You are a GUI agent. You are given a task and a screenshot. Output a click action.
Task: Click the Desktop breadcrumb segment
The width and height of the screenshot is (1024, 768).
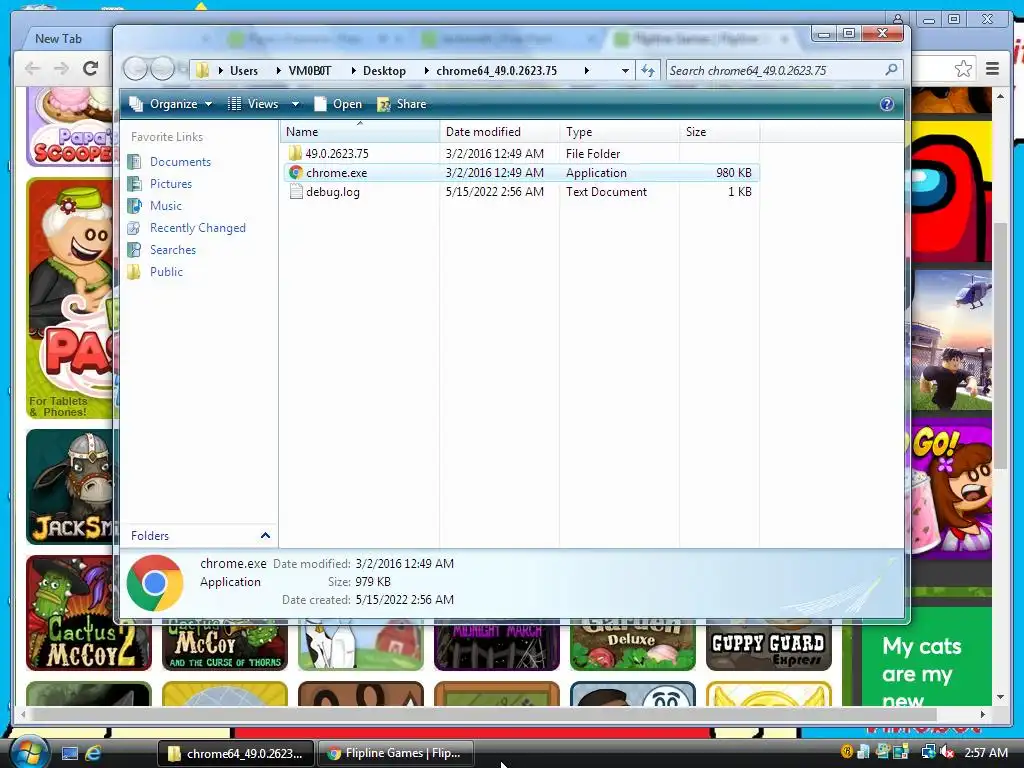384,71
